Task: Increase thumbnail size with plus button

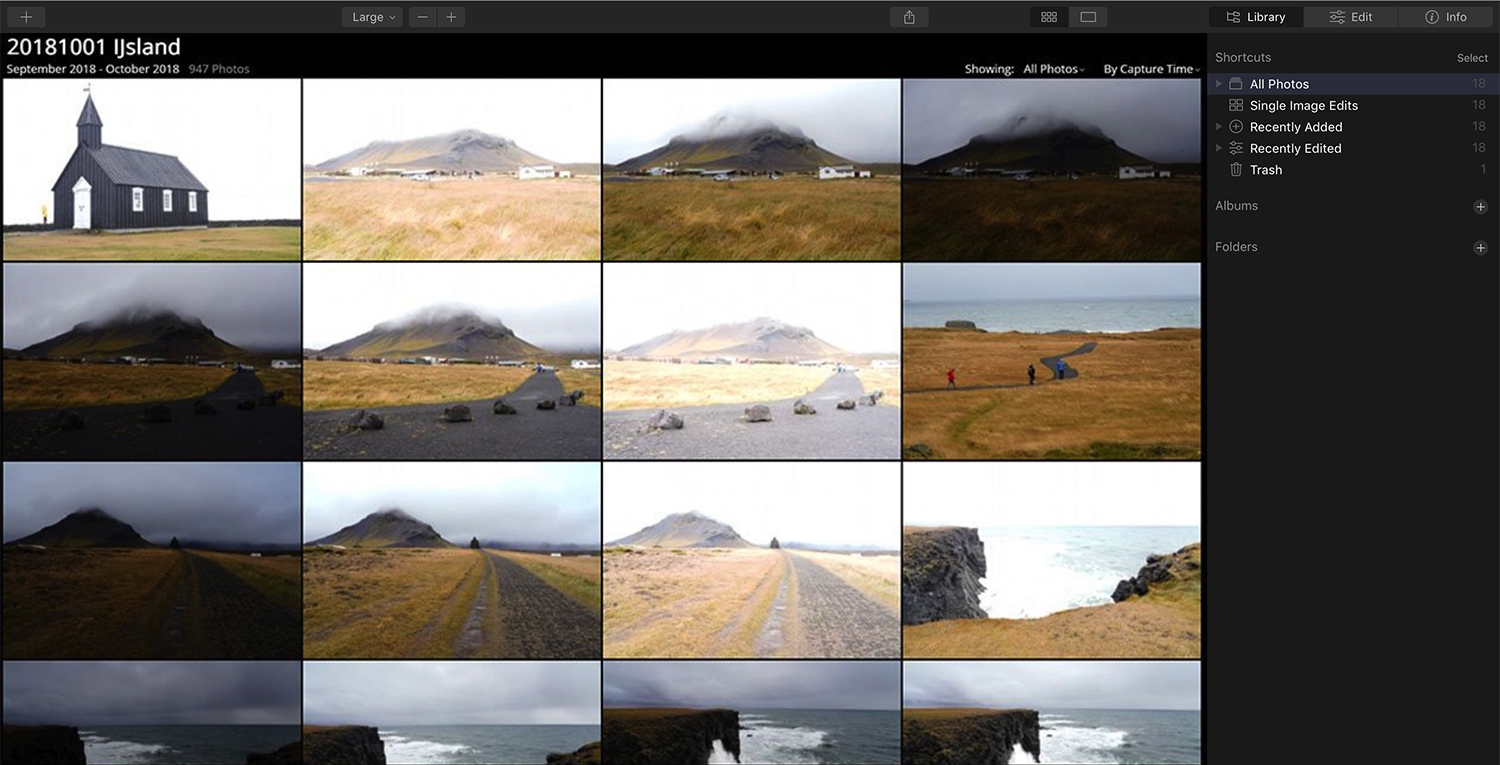Action: click(x=451, y=17)
